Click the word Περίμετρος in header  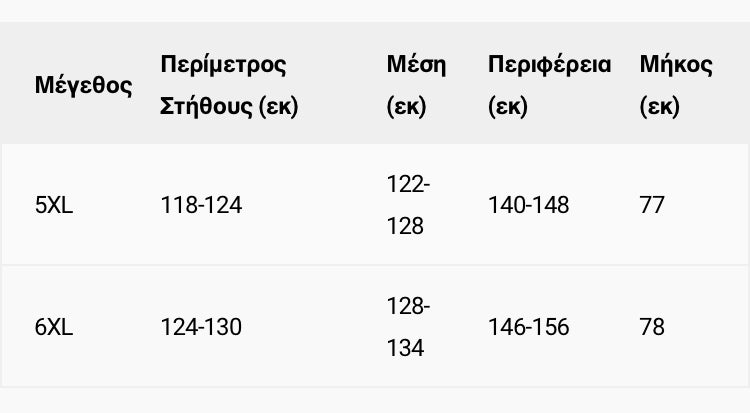point(223,65)
